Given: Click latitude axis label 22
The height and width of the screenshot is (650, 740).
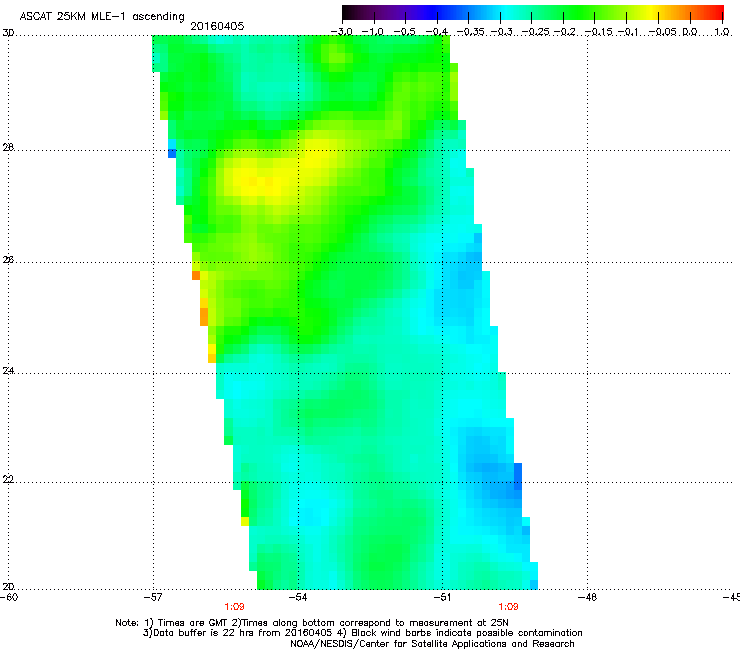Looking at the screenshot, I should click(x=8, y=479).
